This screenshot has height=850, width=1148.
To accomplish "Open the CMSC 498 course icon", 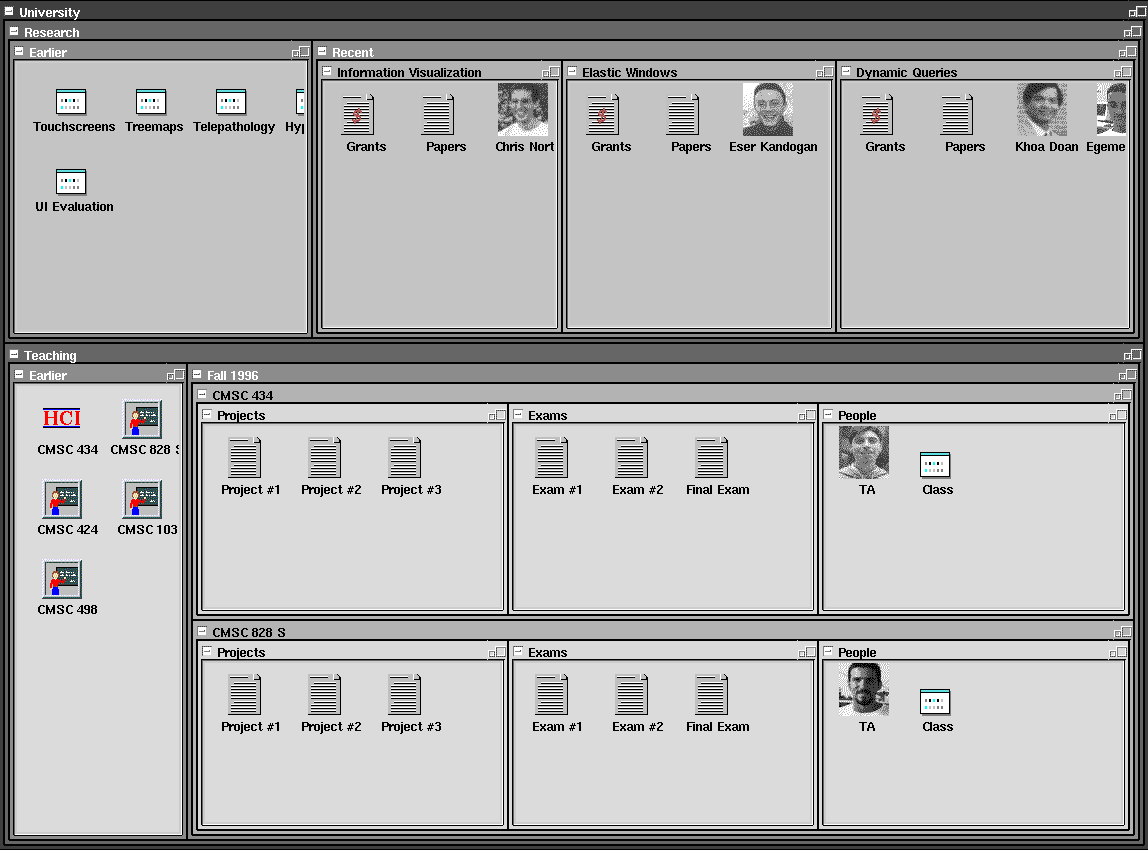I will coord(62,579).
